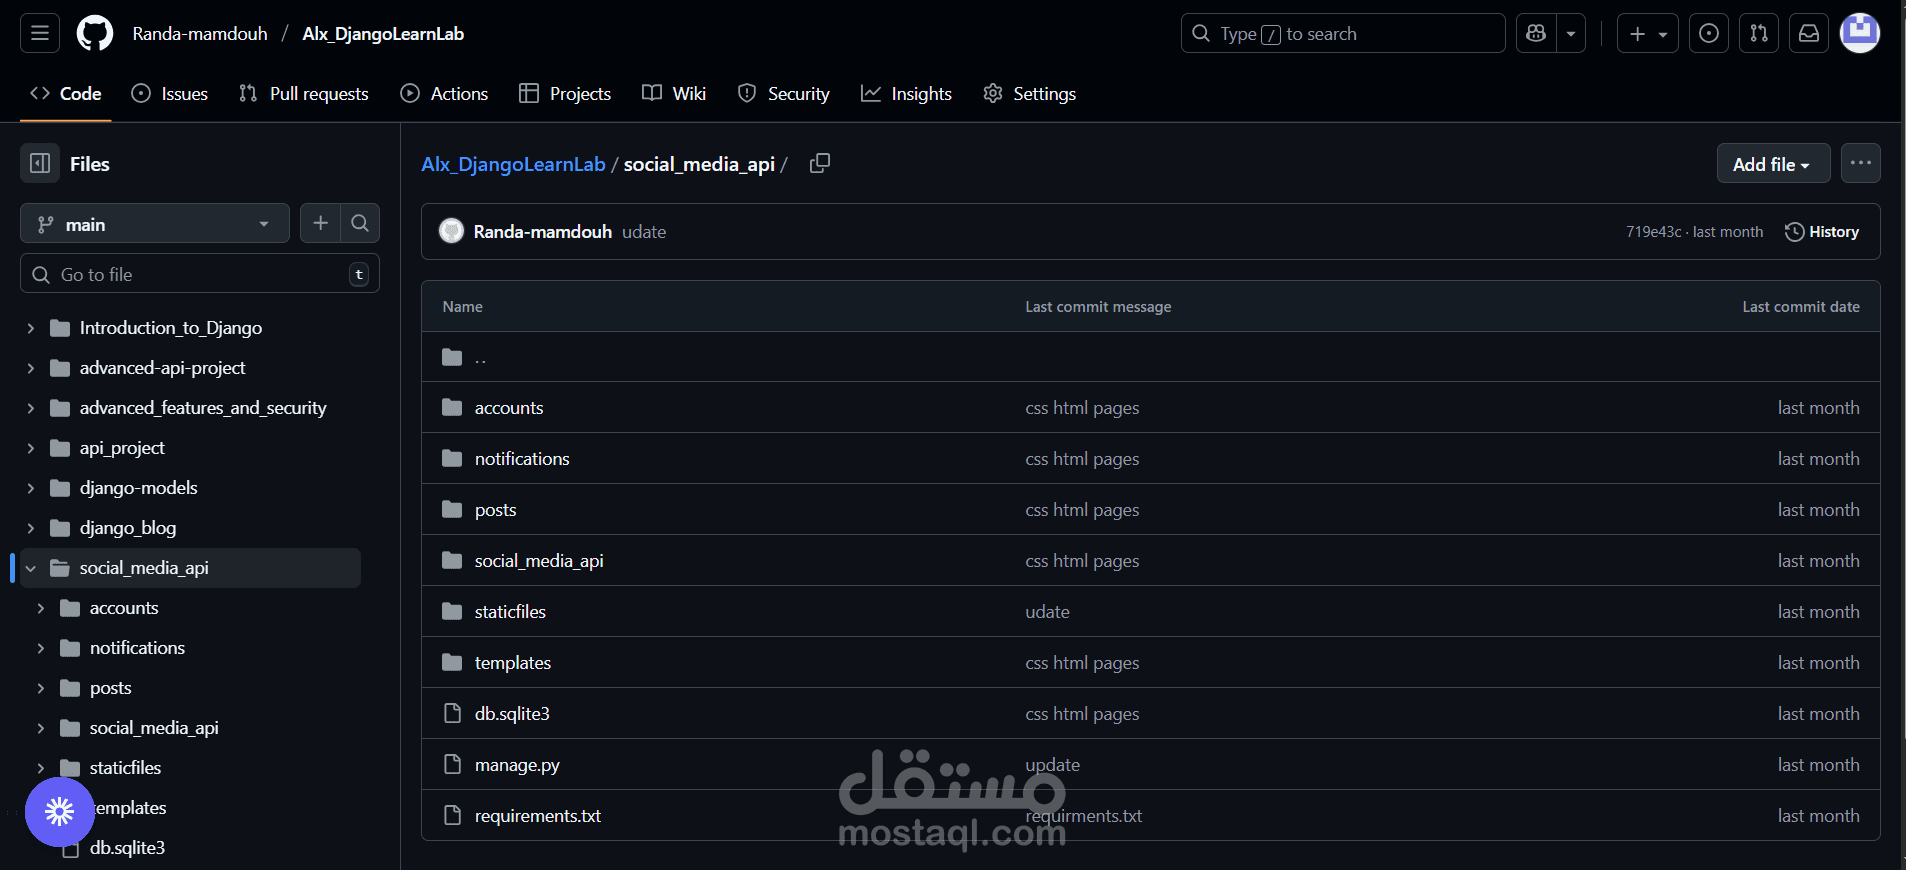Open requirements.txt in the file list

pos(538,816)
